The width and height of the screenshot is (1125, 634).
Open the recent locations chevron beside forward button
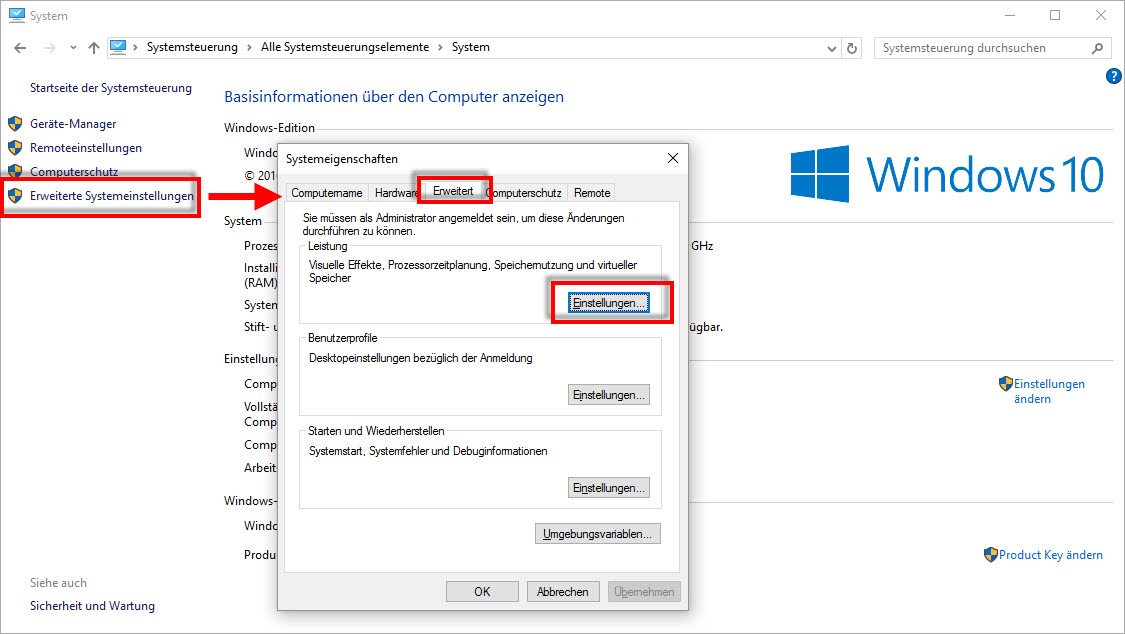point(72,47)
